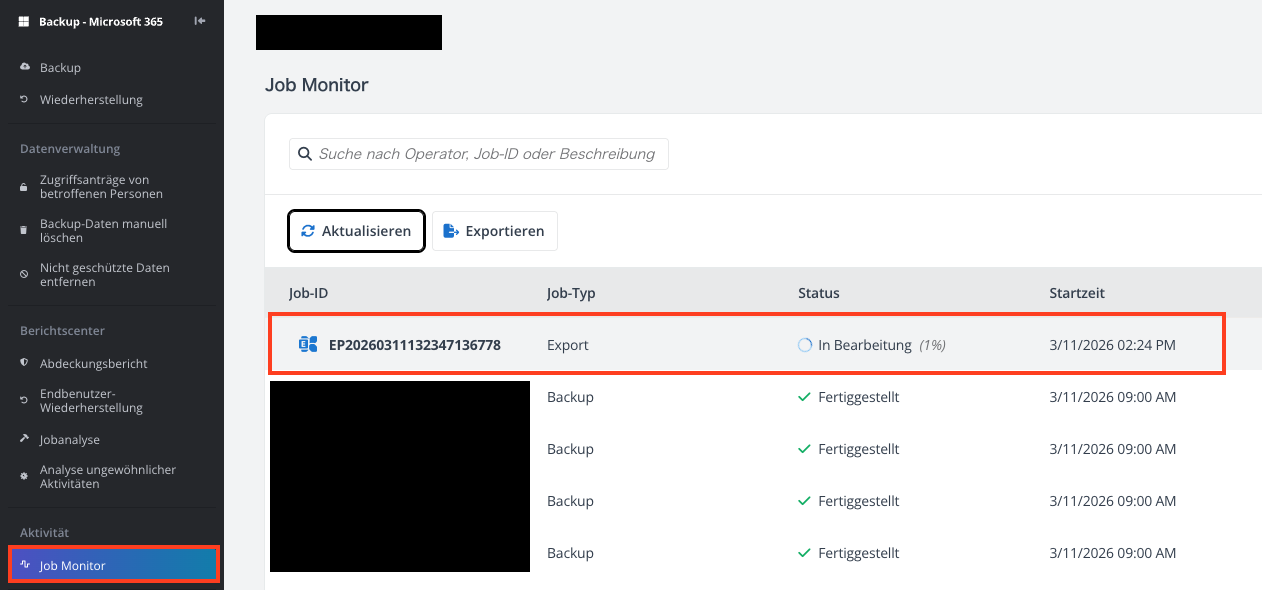This screenshot has height=590, width=1262.
Task: Open job EP20260311132347136778
Action: (x=414, y=345)
